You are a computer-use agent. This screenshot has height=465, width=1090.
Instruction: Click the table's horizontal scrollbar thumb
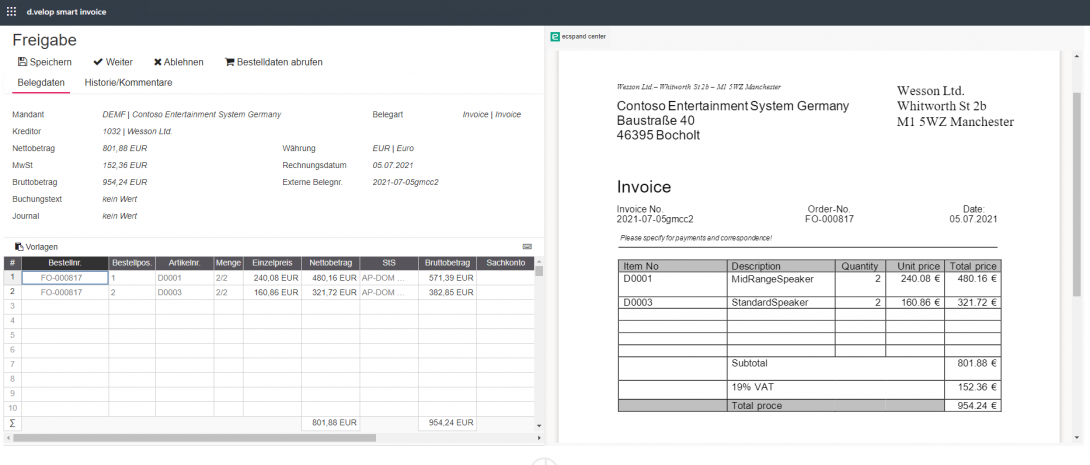tap(194, 438)
